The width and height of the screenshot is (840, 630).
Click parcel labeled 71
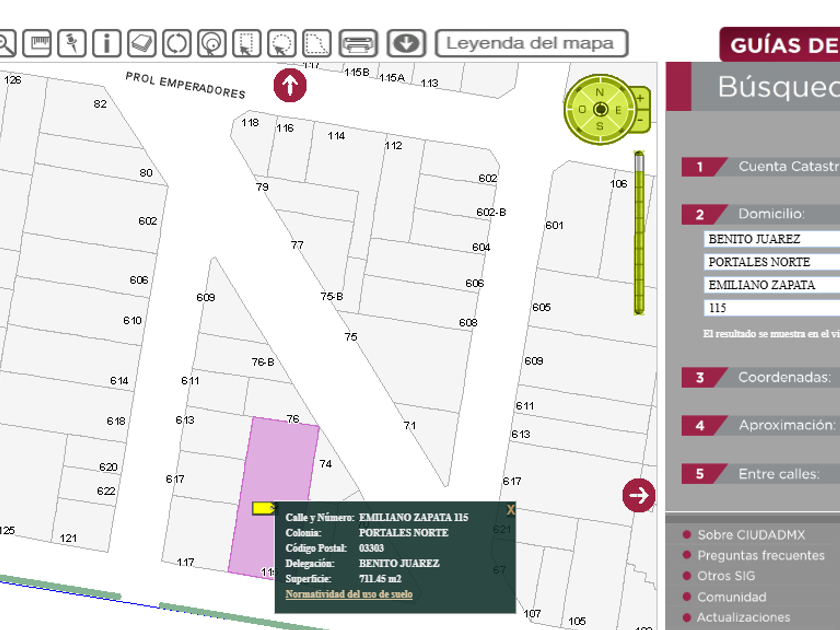tap(410, 426)
